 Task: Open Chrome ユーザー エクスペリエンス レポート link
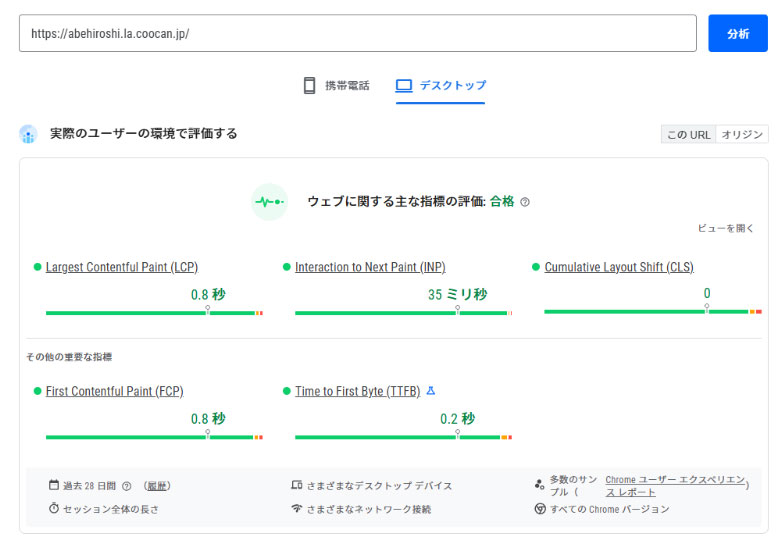click(x=674, y=486)
